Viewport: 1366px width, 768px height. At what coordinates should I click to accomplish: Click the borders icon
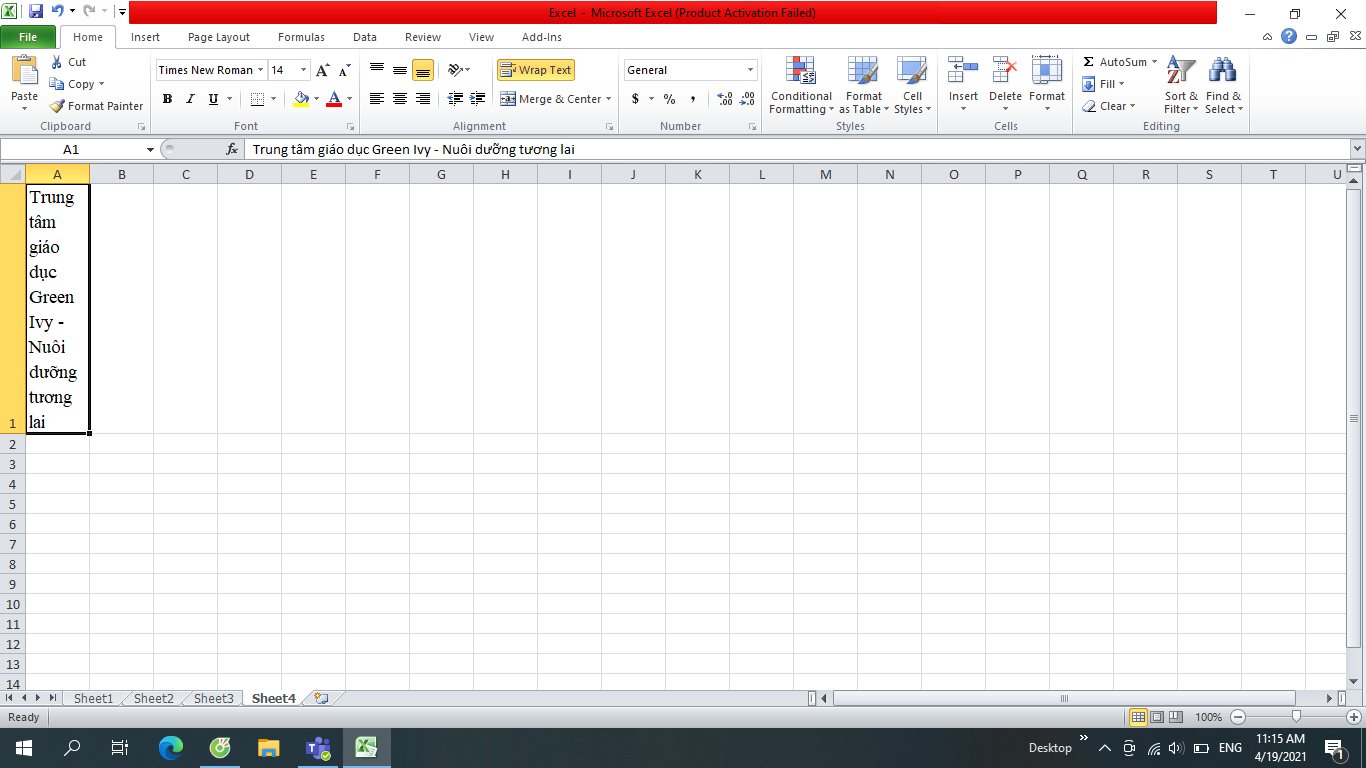point(257,99)
